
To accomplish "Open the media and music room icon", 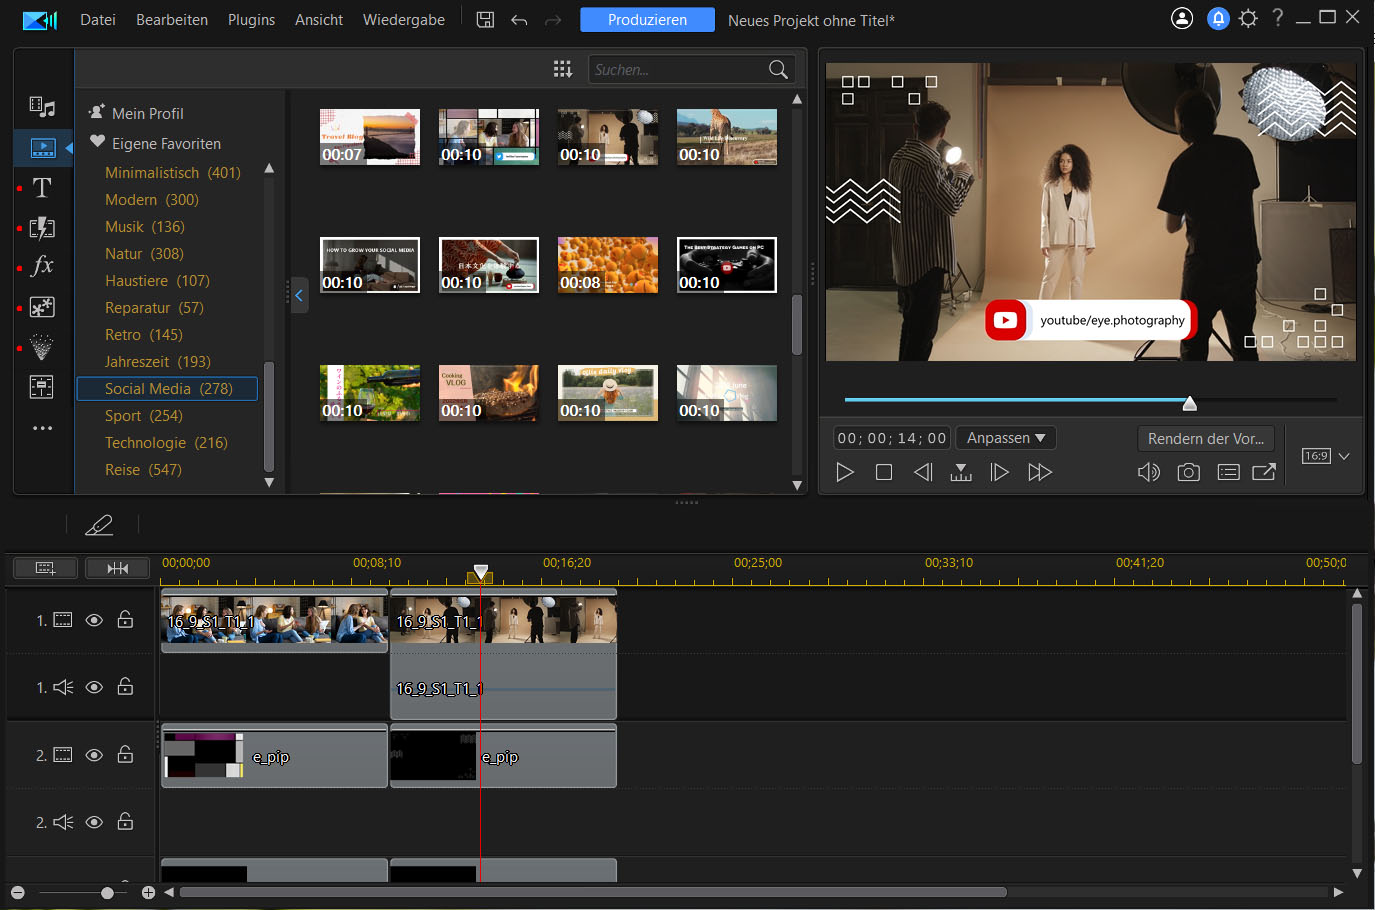I will point(42,107).
